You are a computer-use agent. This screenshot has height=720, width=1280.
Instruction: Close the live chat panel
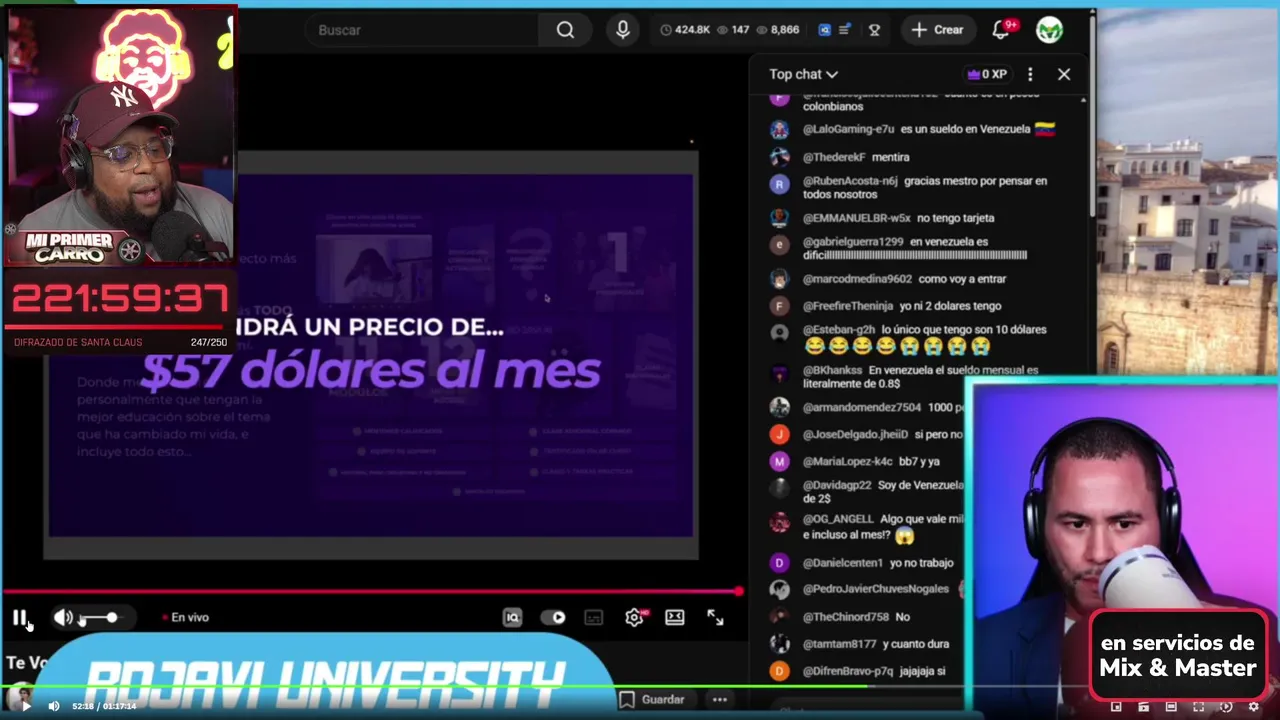tap(1064, 74)
